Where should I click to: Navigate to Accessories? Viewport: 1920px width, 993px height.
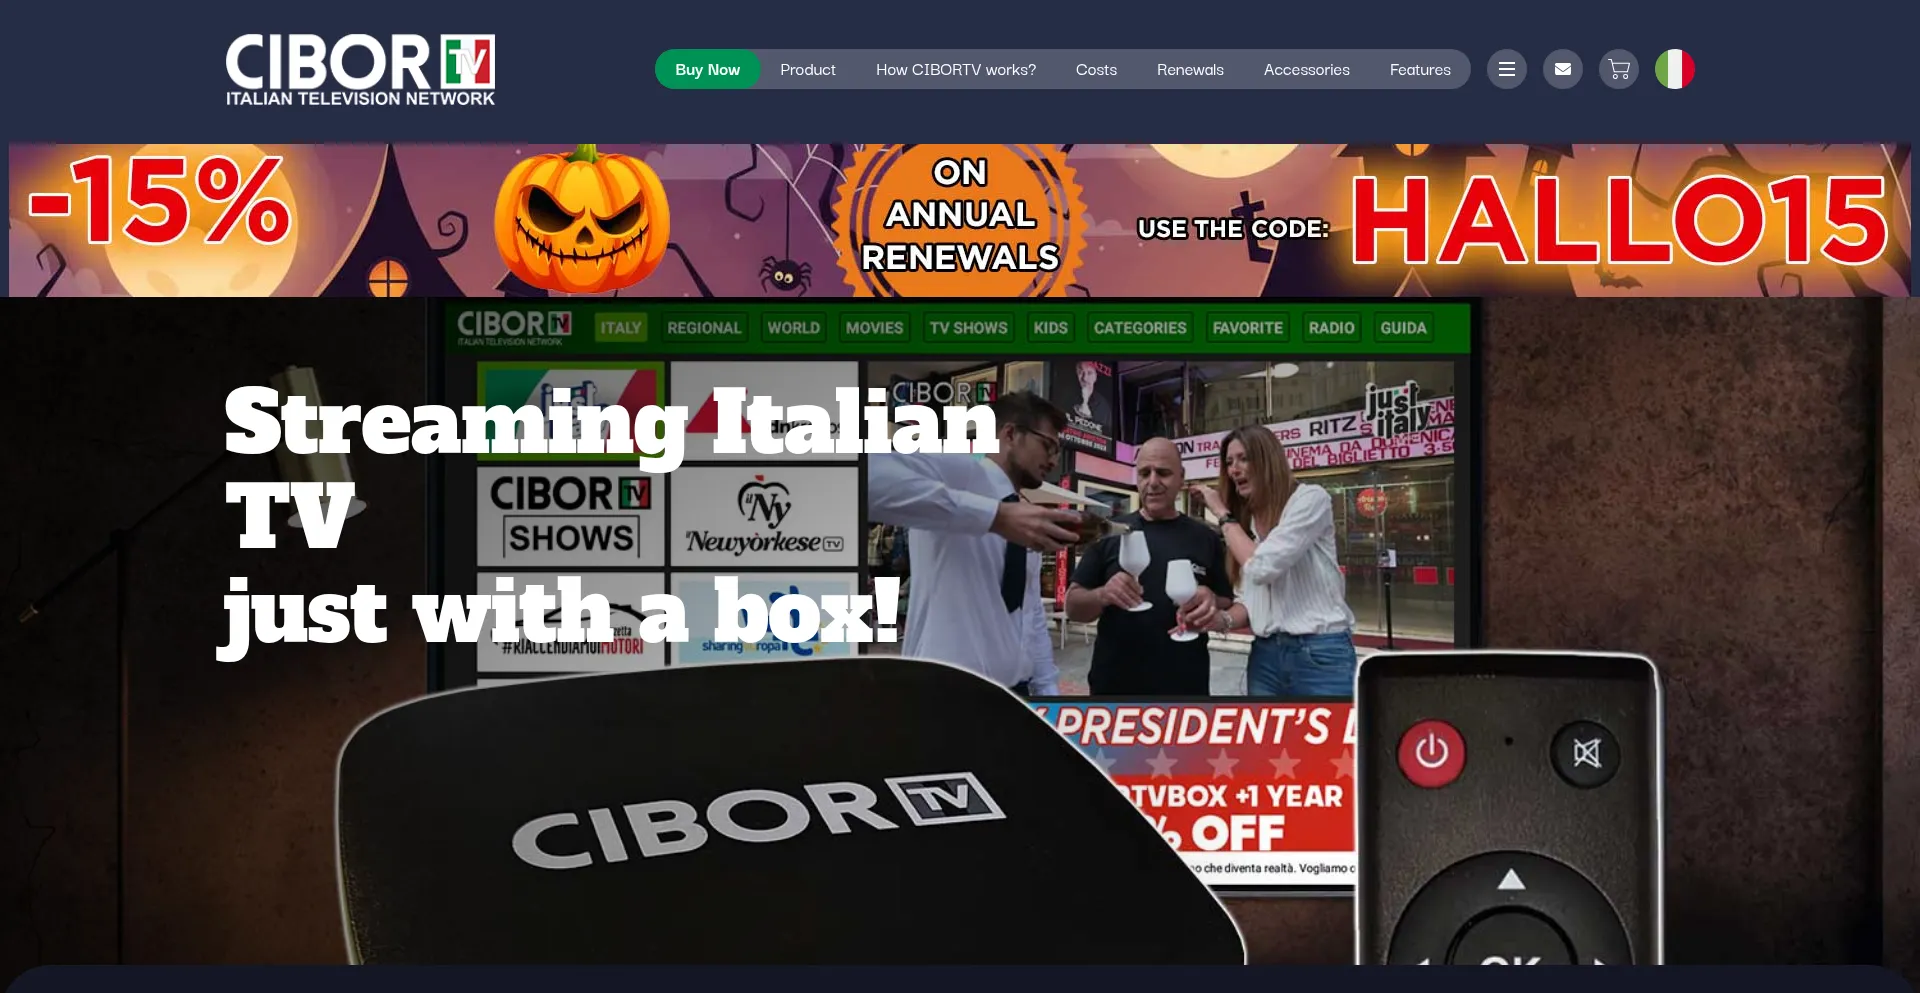[1306, 69]
